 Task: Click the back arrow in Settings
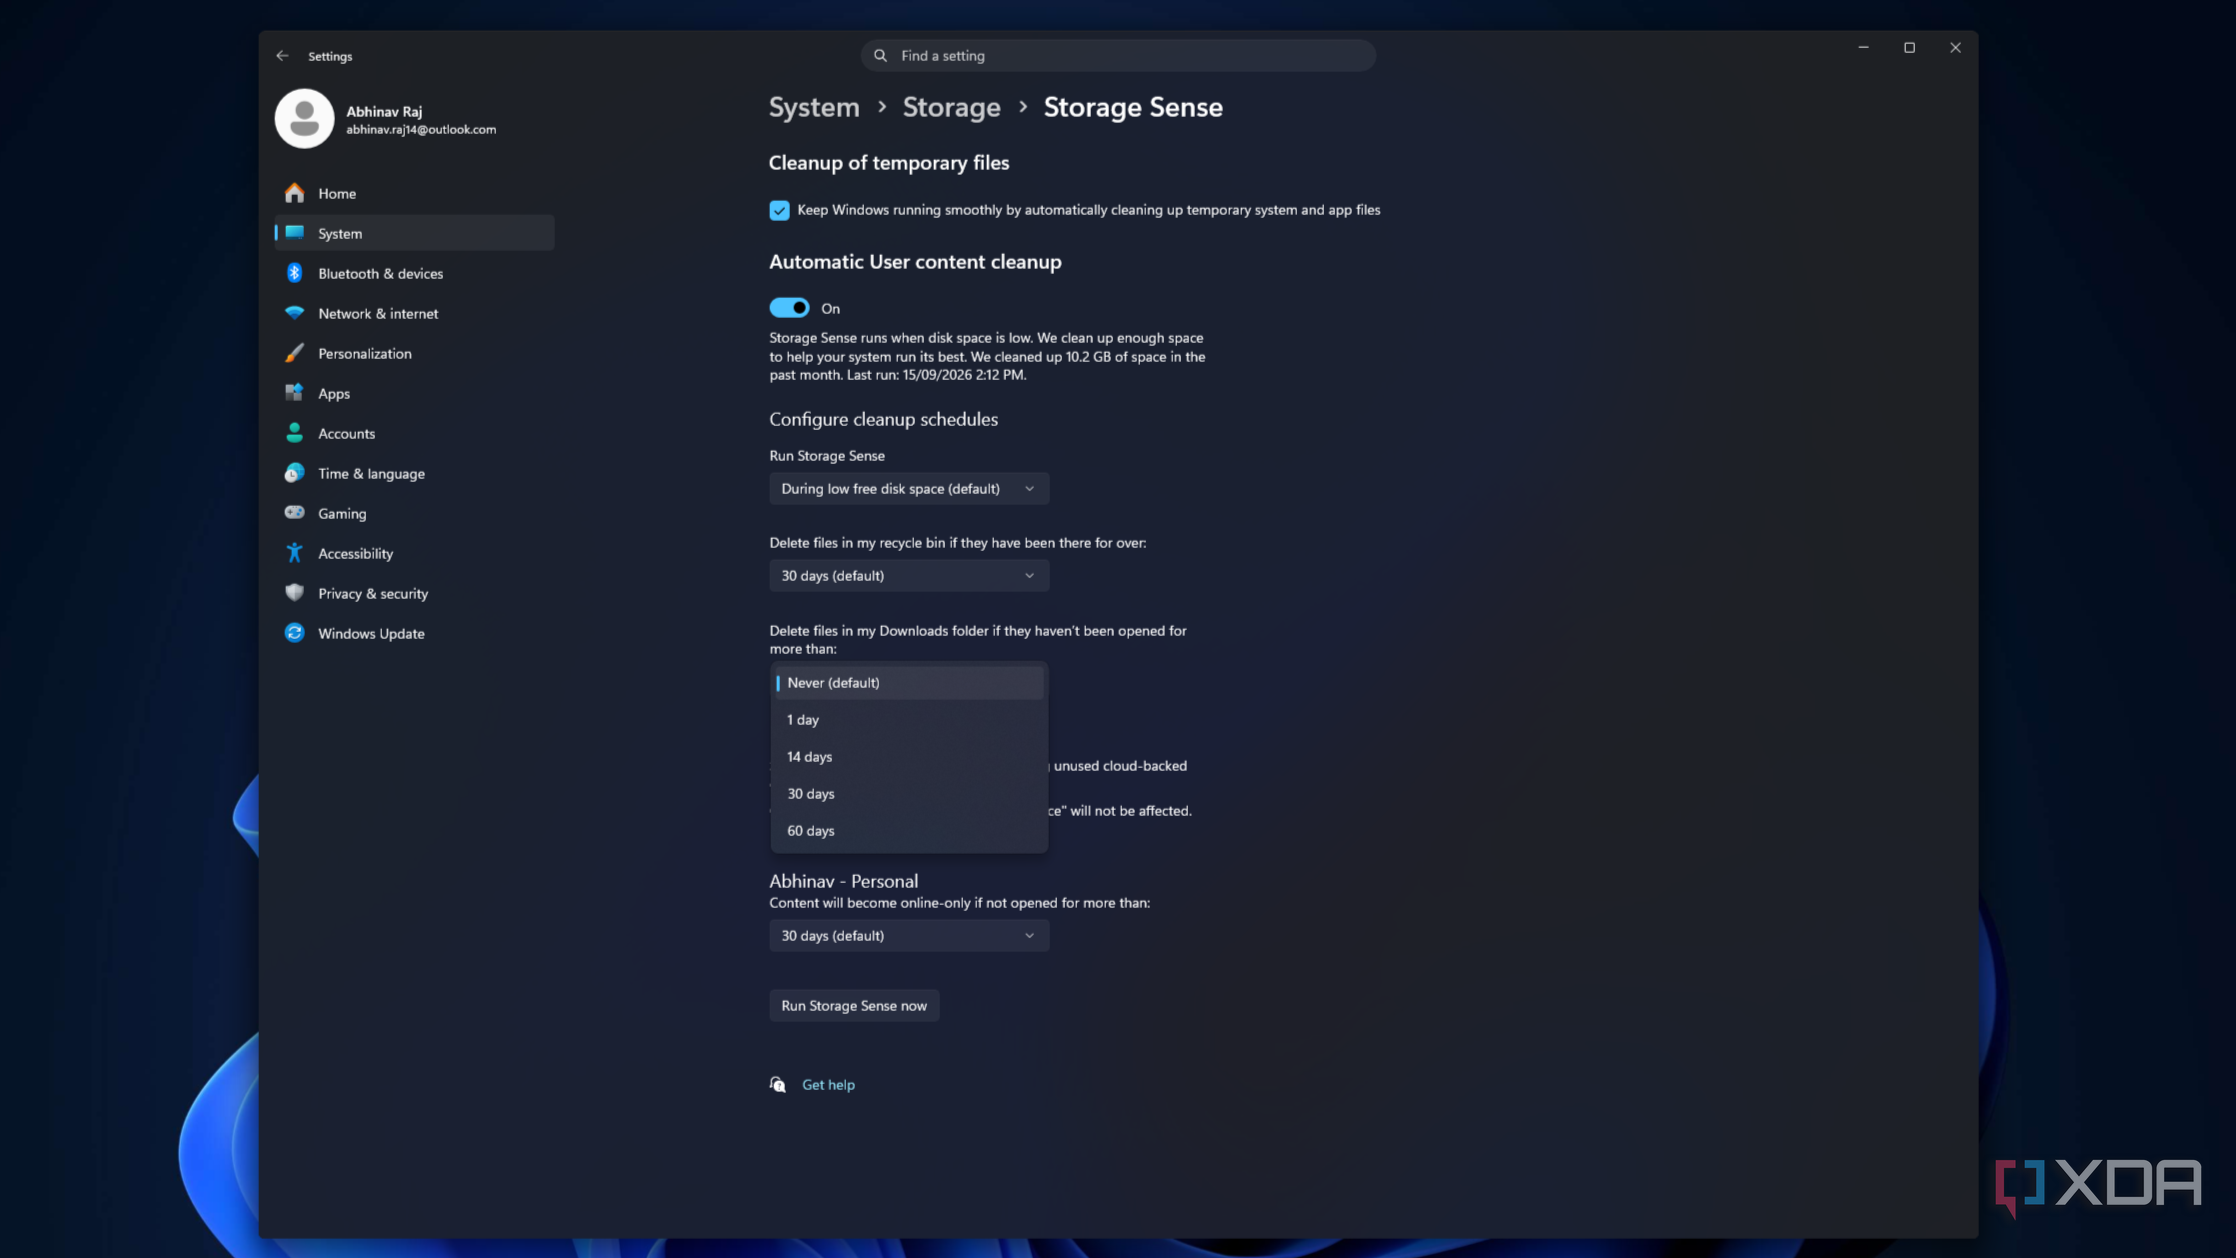coord(282,56)
